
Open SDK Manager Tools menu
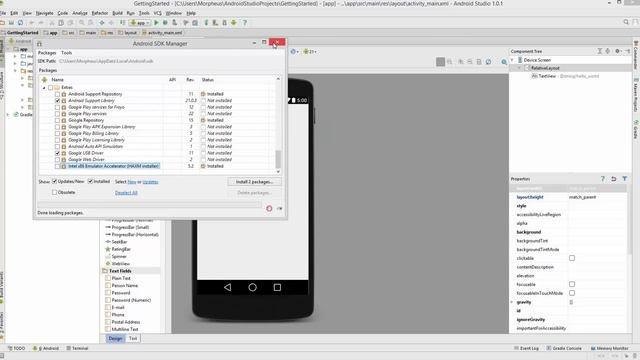tap(67, 53)
